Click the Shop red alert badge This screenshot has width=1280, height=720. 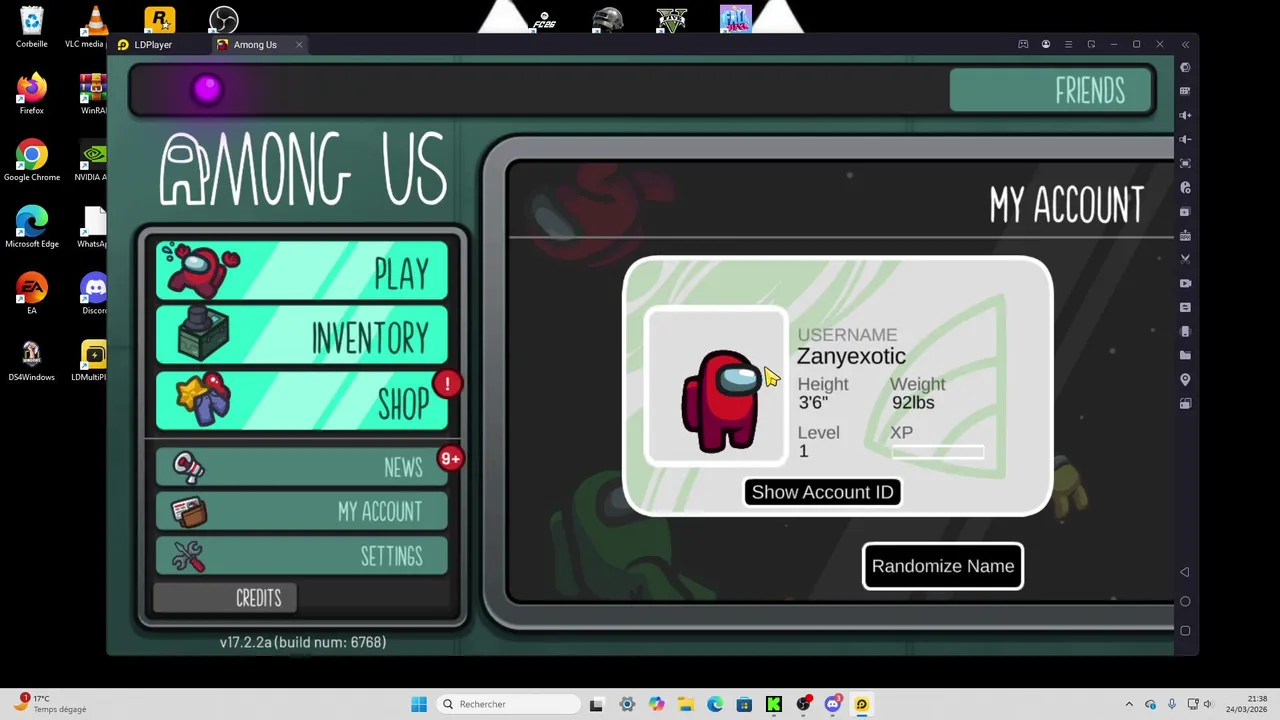(447, 384)
